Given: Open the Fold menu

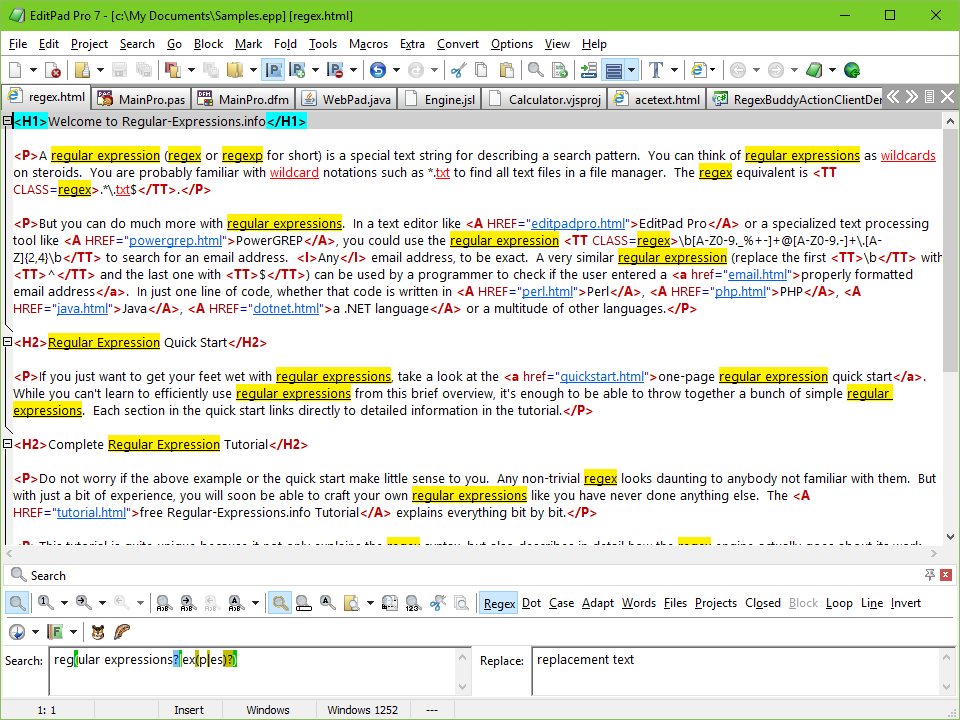Looking at the screenshot, I should [x=285, y=44].
